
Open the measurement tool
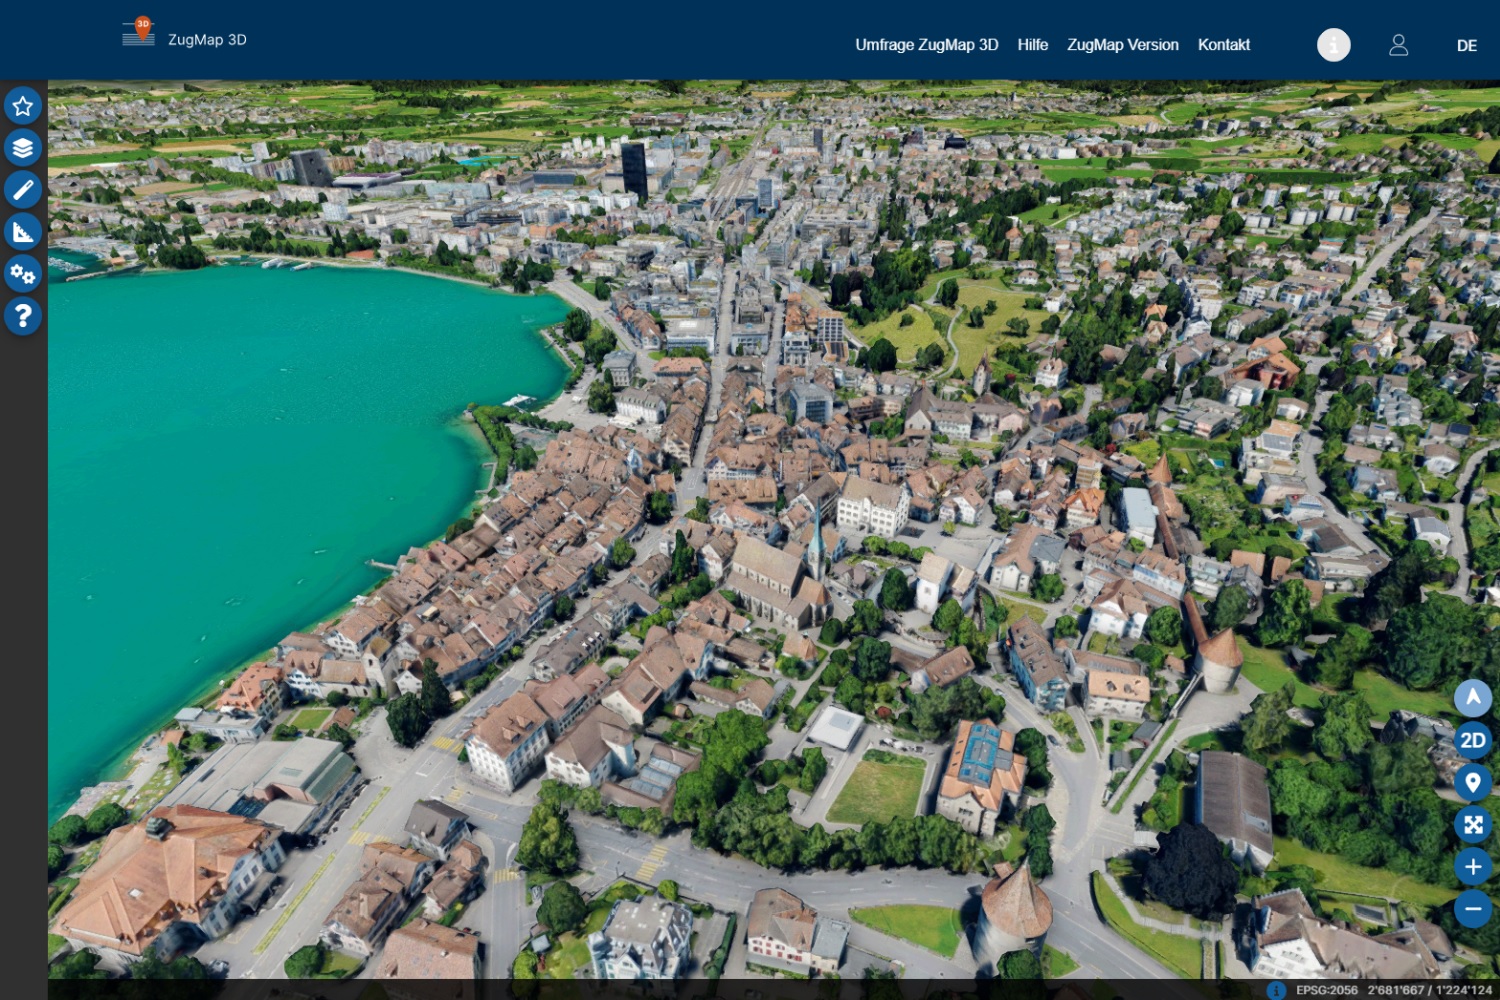click(23, 232)
